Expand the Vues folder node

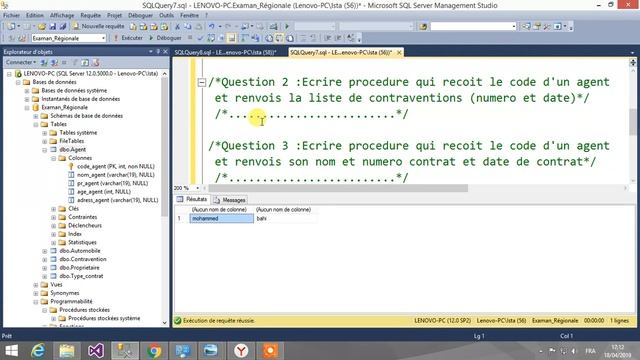click(x=36, y=285)
